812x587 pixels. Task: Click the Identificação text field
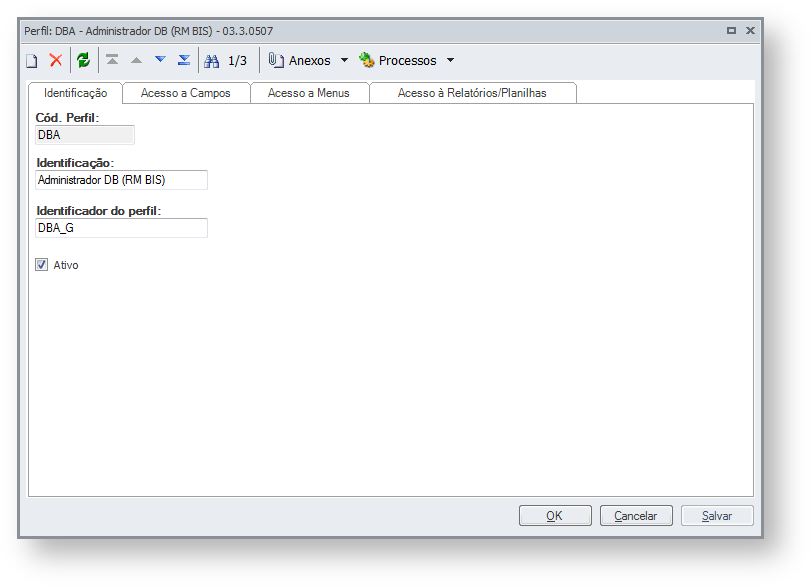[121, 180]
